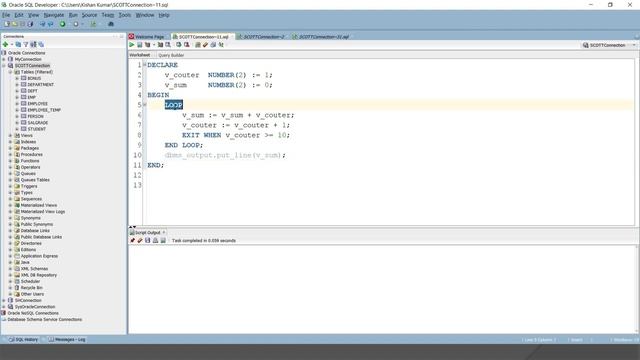
Task: Select the SCOTTConnection tree node
Action: point(32,66)
